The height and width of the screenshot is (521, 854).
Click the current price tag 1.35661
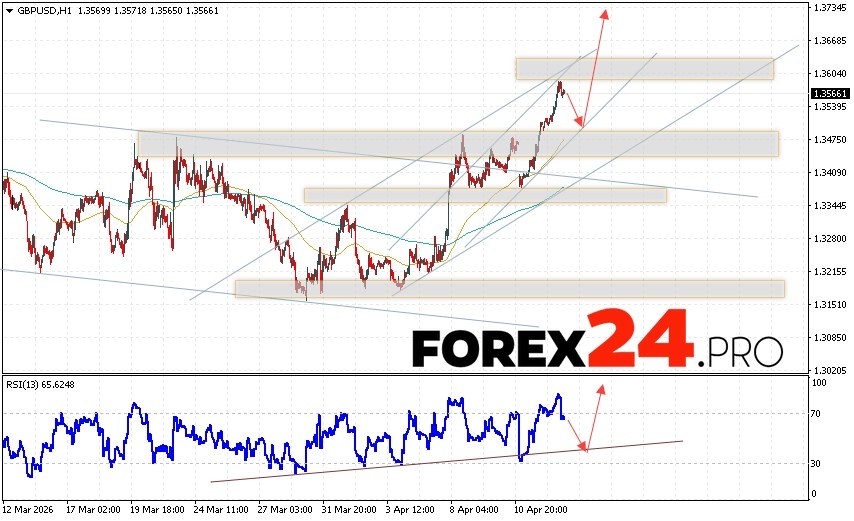pos(829,93)
